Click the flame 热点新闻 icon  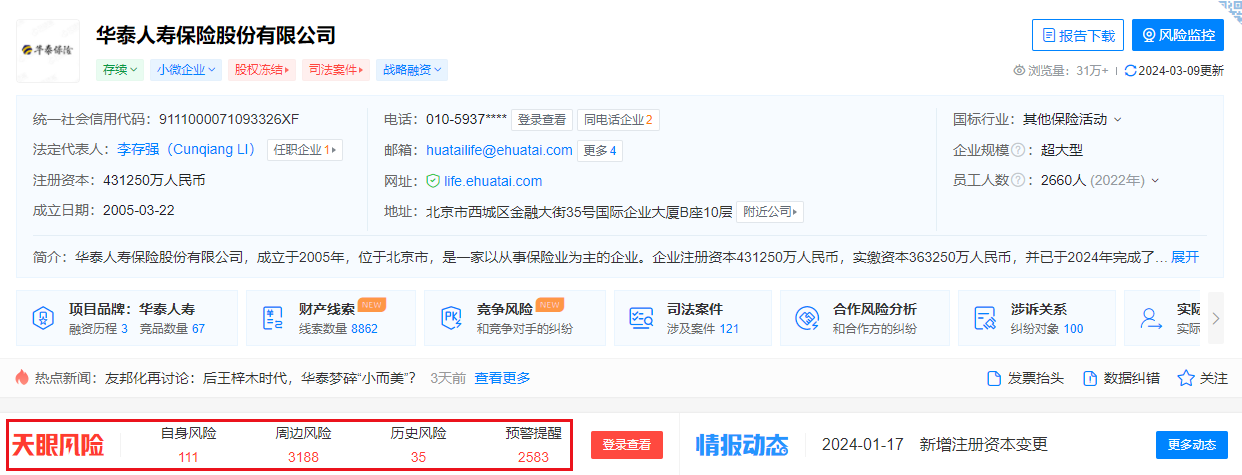(x=23, y=378)
